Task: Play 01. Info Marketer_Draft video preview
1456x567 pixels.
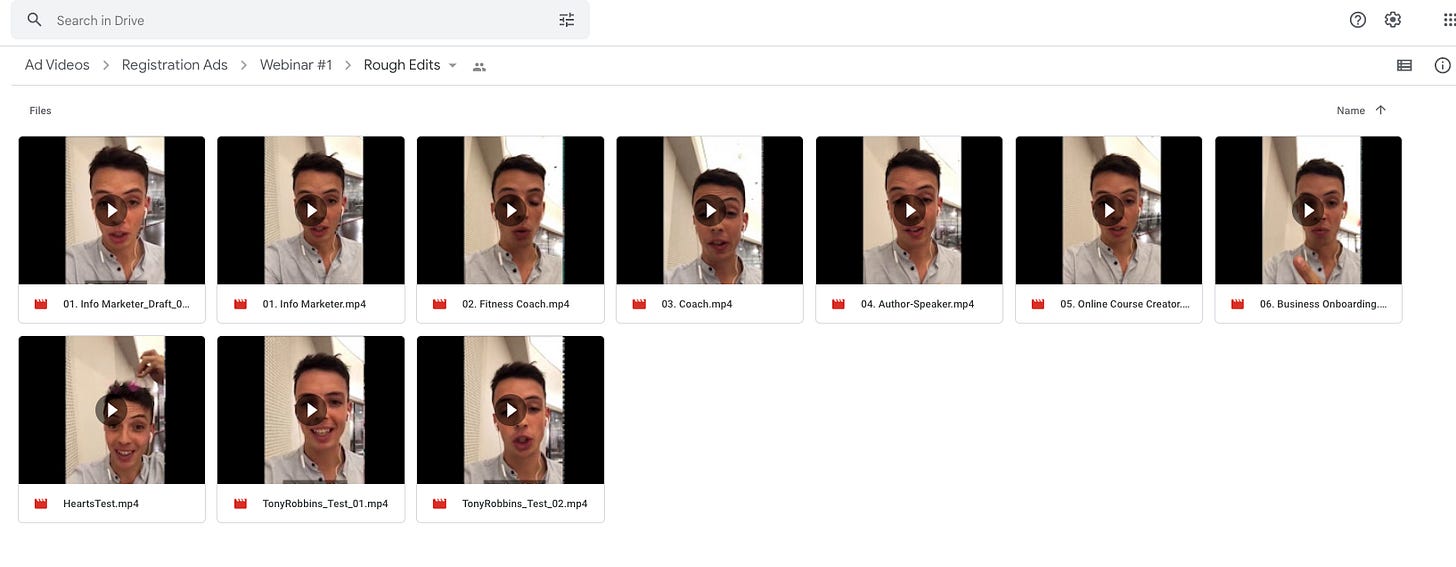Action: coord(112,210)
